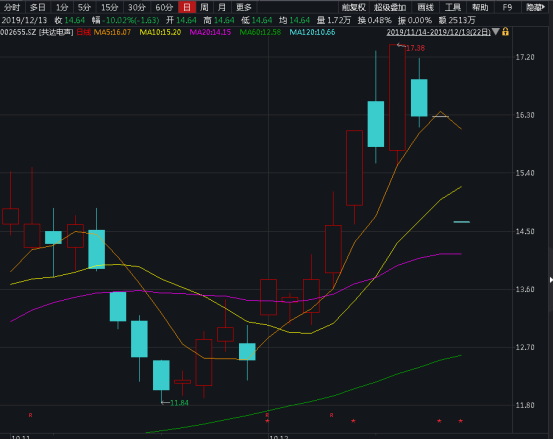Image resolution: width=554 pixels, height=440 pixels.
Task: Click the lowest cyan candlestick near 11.84
Action: click(161, 375)
